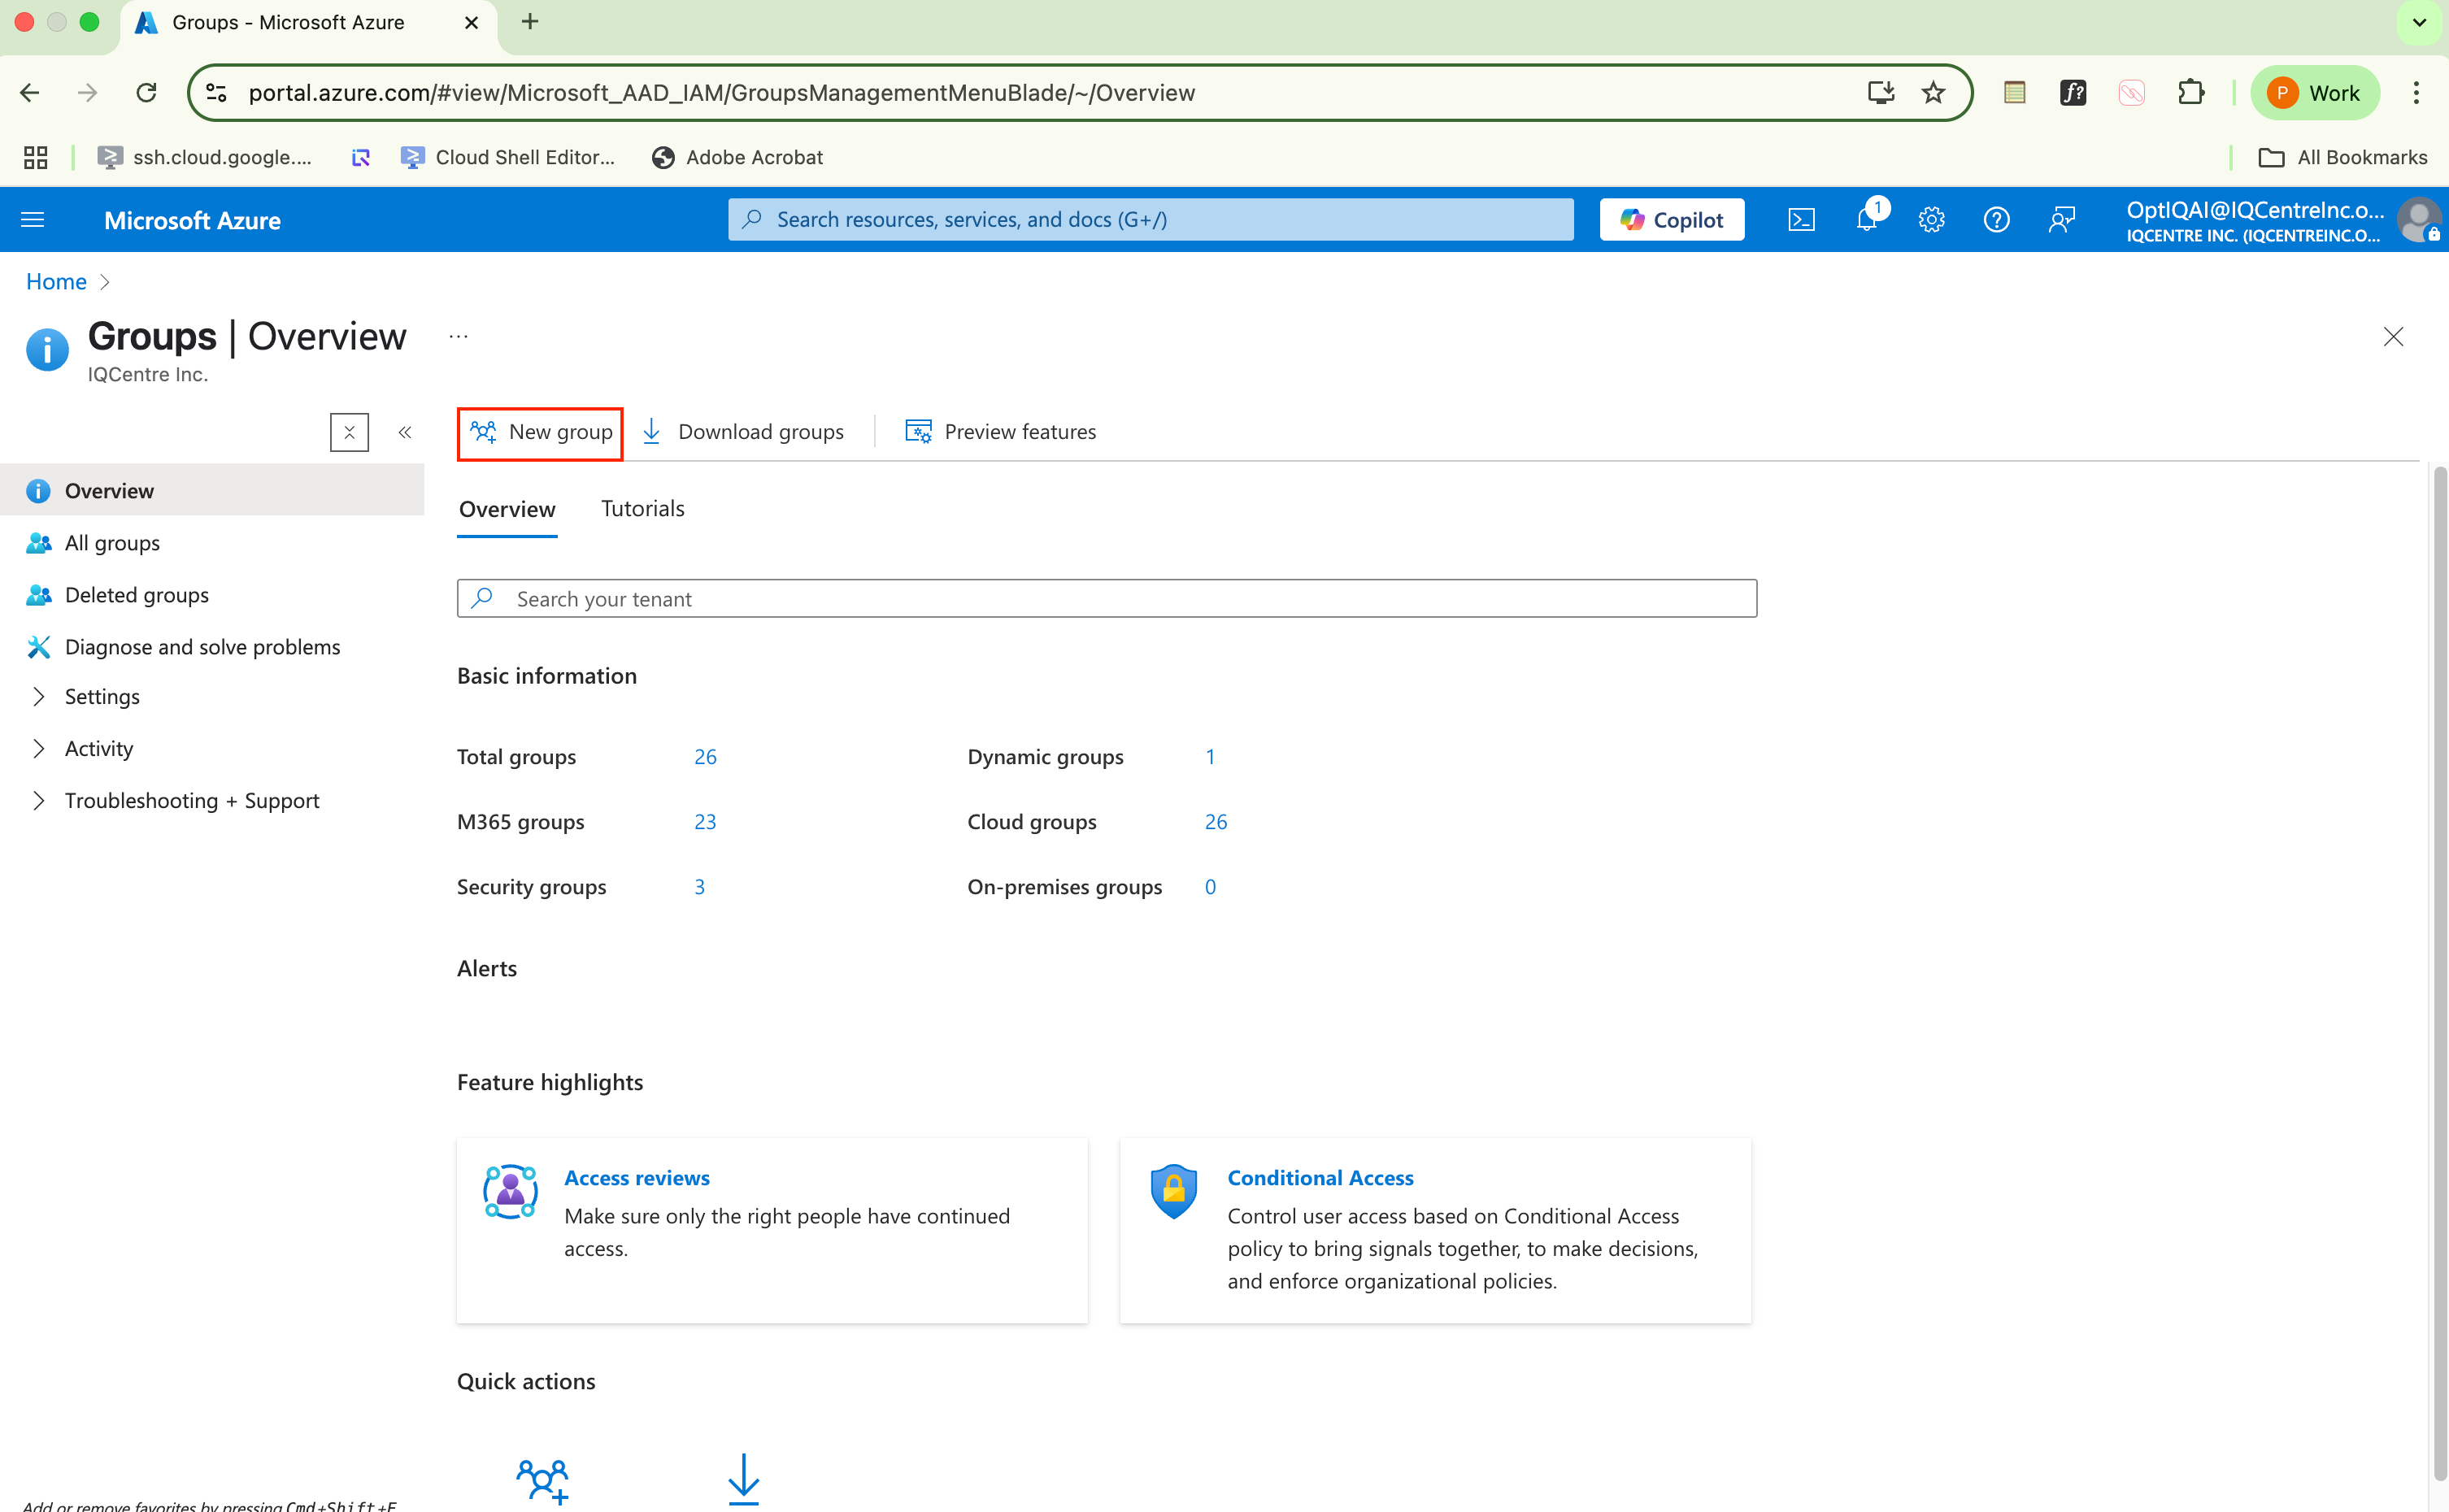This screenshot has width=2449, height=1512.
Task: Open portal settings gear
Action: point(1931,219)
